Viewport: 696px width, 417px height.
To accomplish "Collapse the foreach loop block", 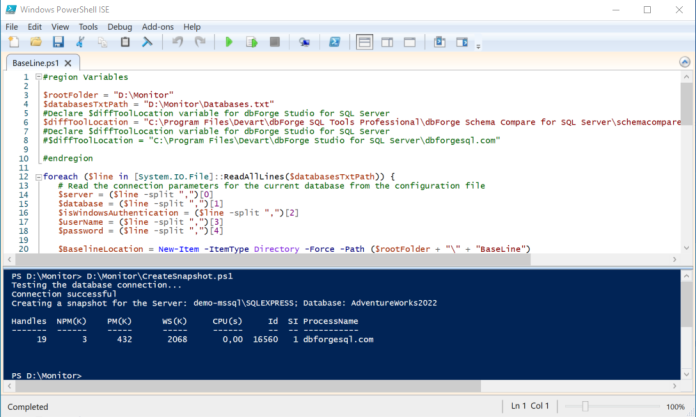I will [39, 177].
